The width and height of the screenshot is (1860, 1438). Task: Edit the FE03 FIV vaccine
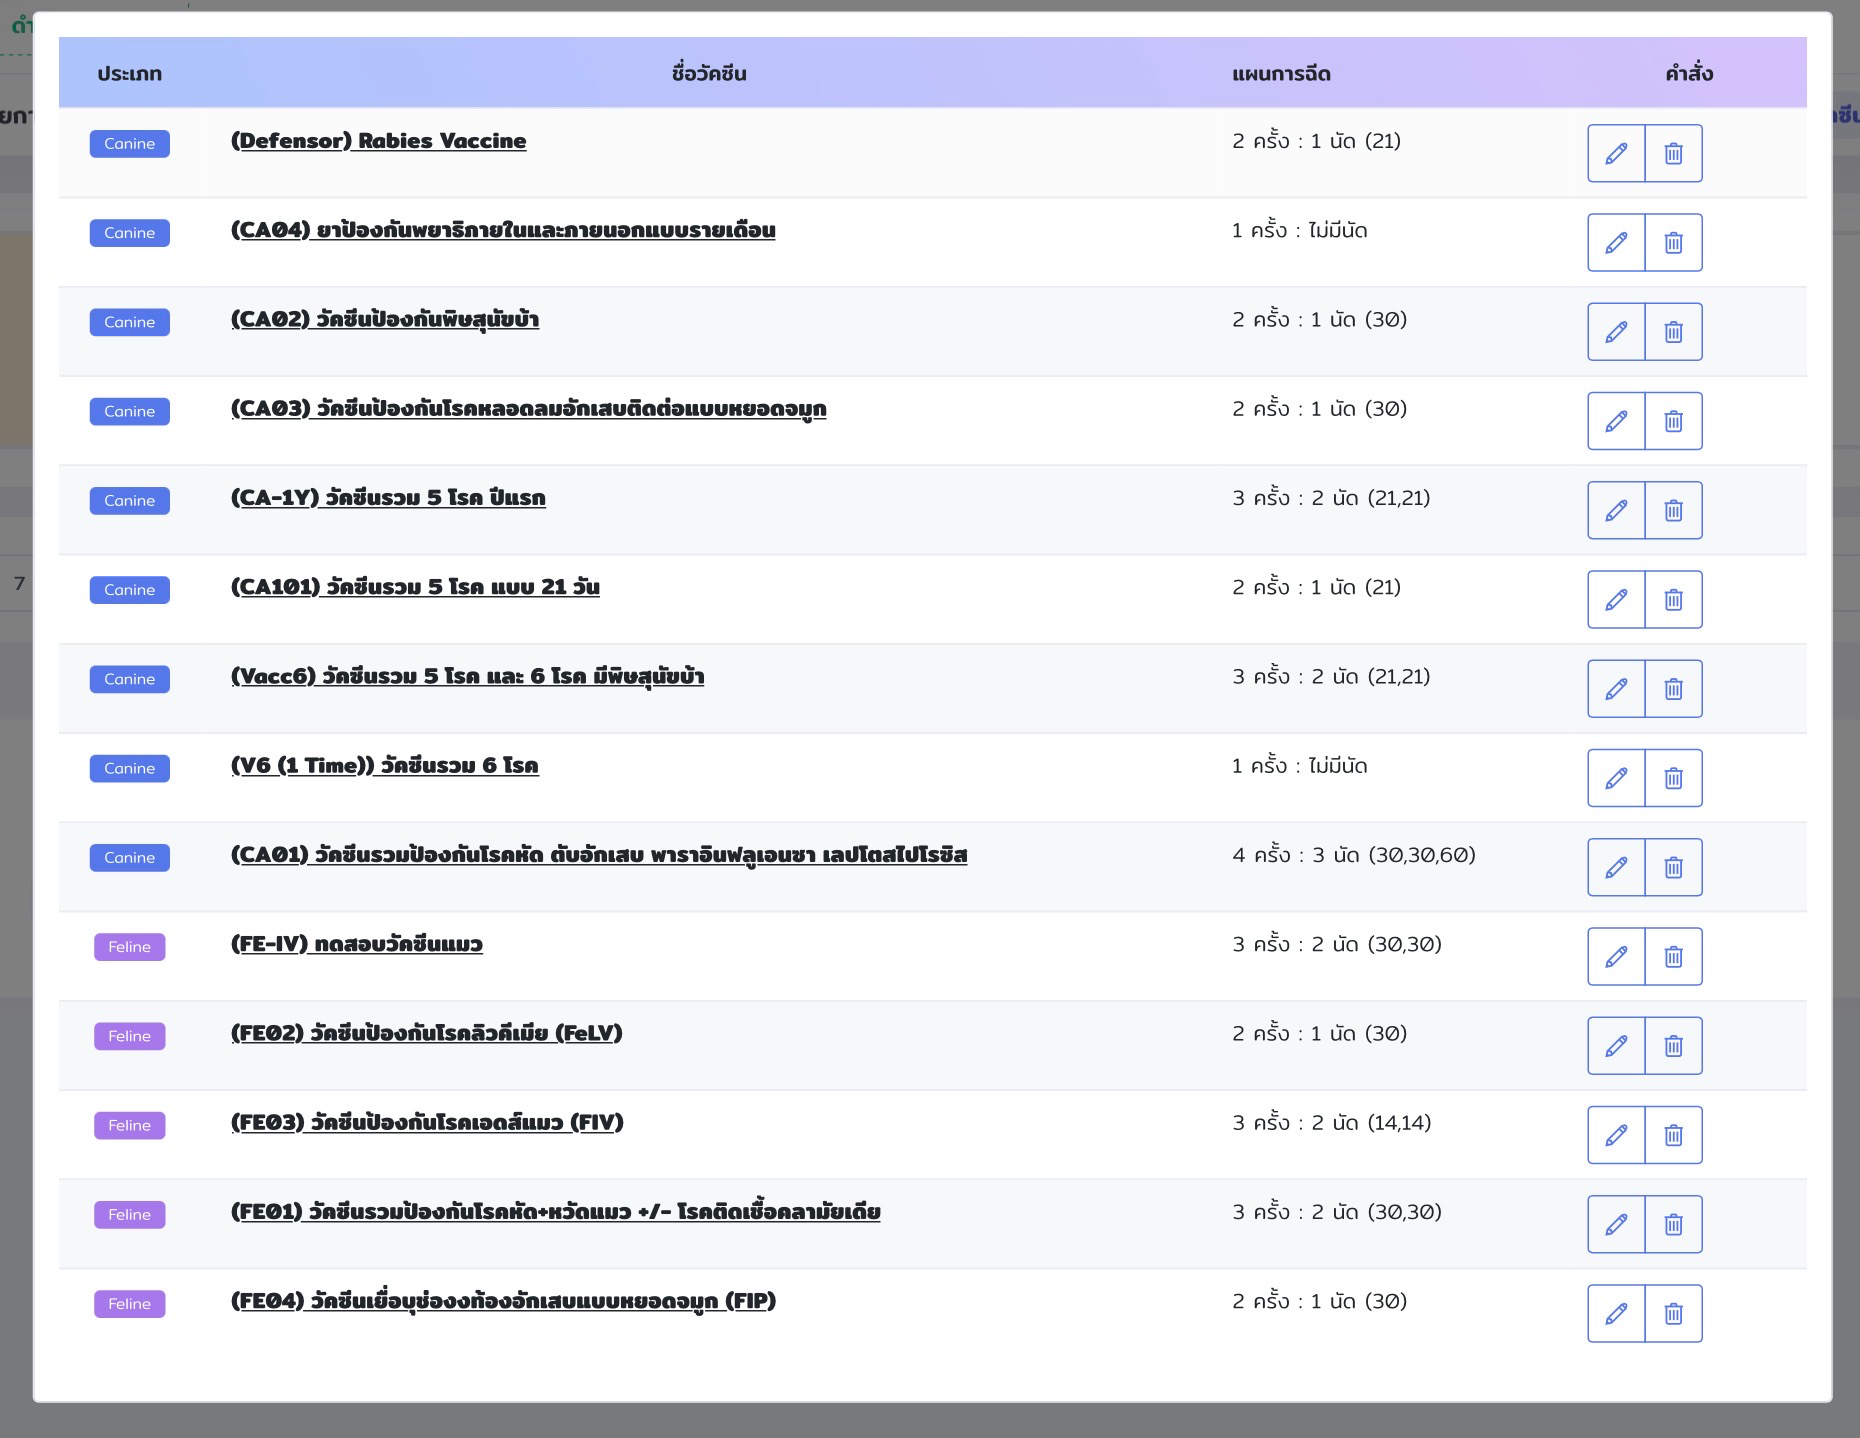pyautogui.click(x=1616, y=1135)
